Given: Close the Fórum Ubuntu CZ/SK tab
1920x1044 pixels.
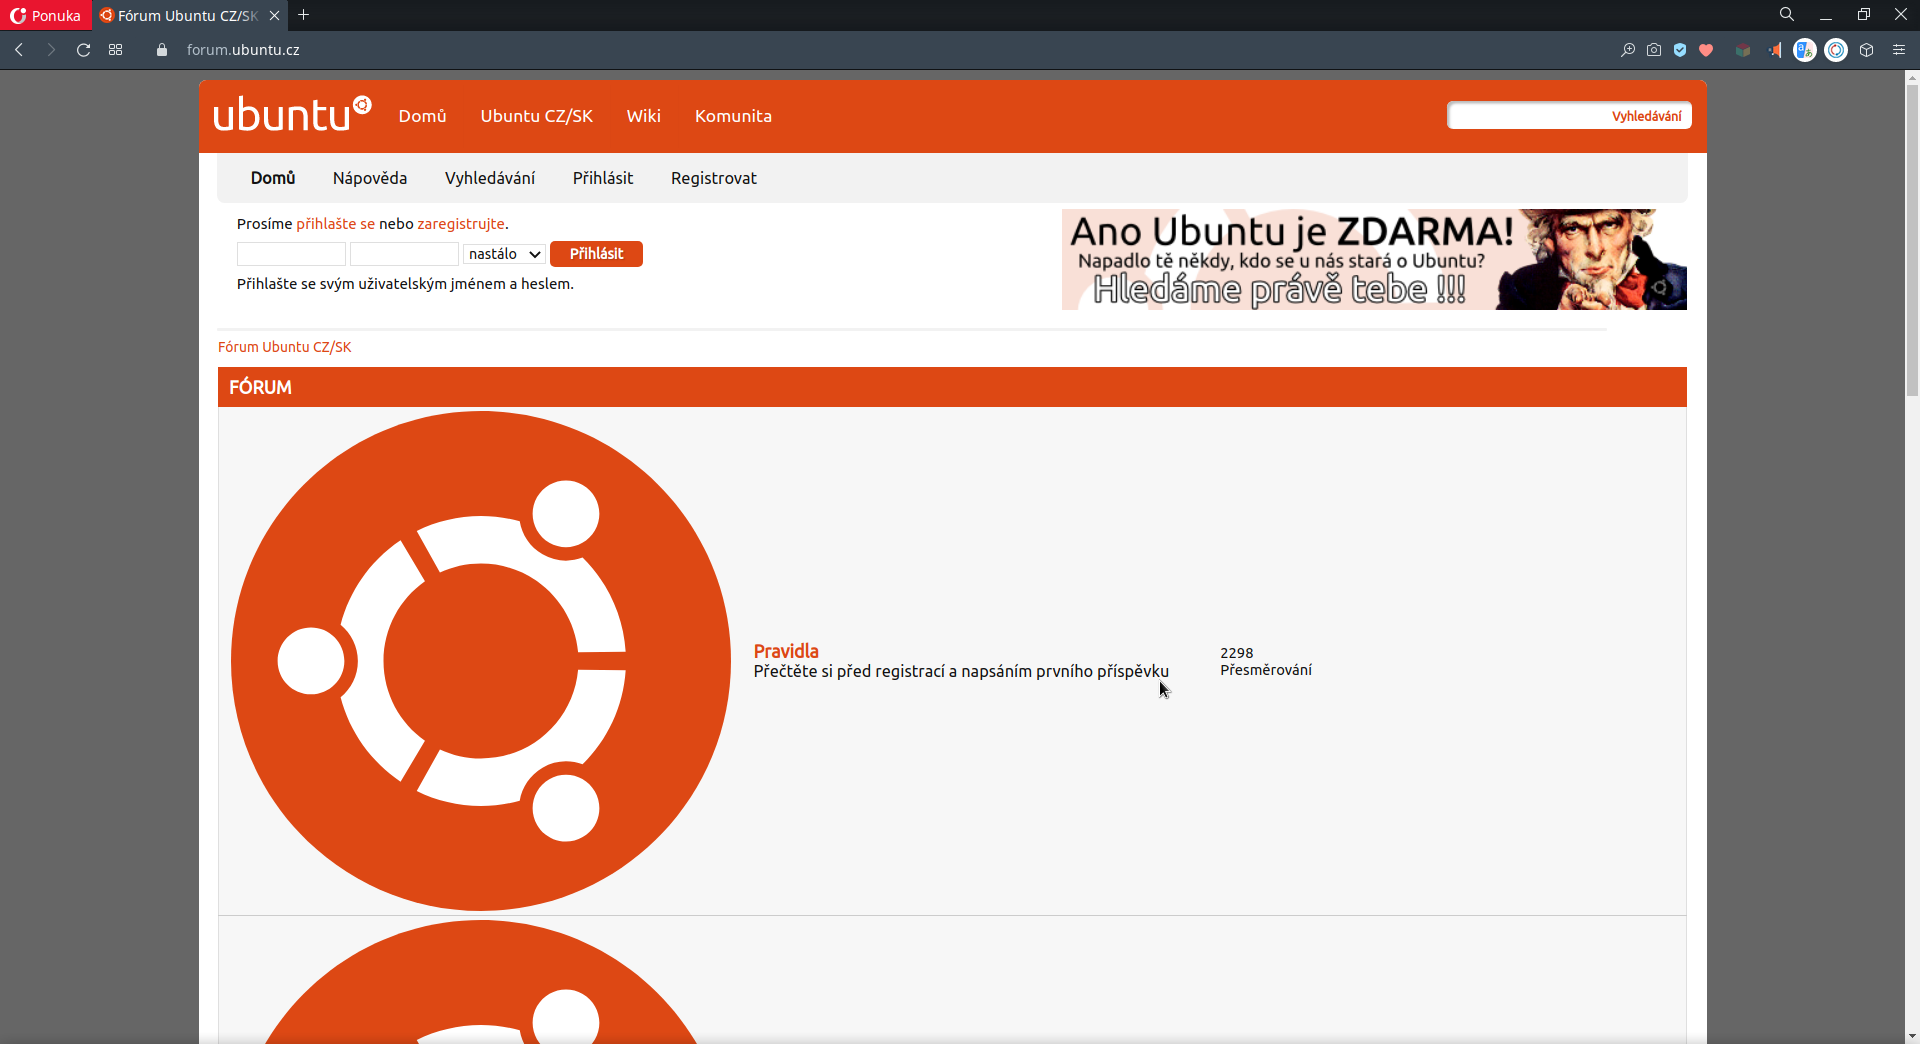Looking at the screenshot, I should 274,15.
